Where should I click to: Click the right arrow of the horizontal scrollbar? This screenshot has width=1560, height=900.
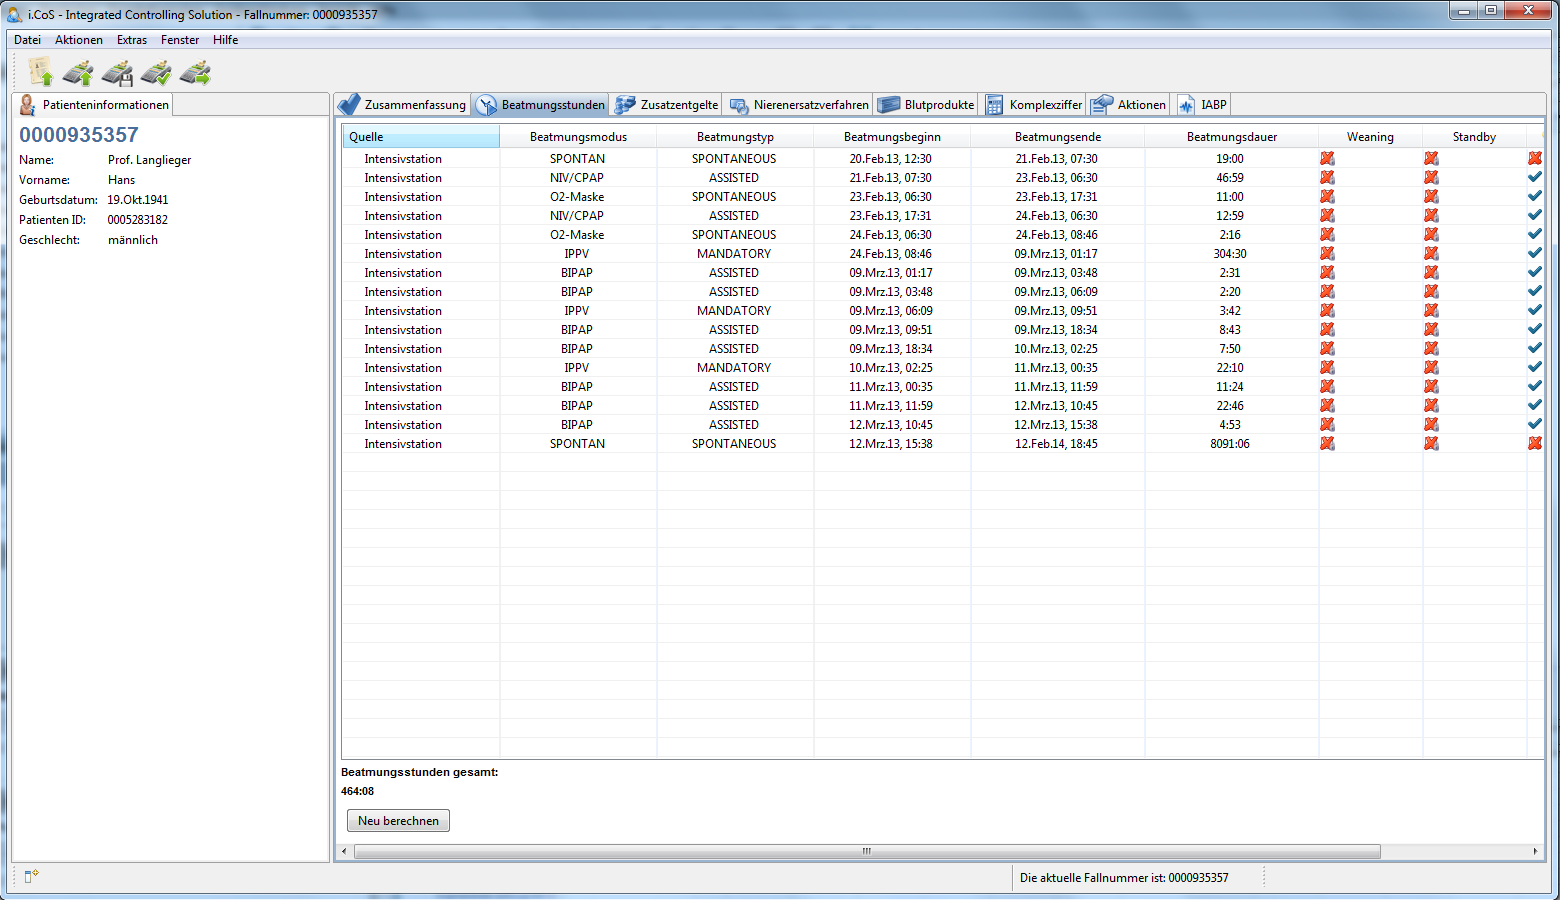(x=1535, y=851)
